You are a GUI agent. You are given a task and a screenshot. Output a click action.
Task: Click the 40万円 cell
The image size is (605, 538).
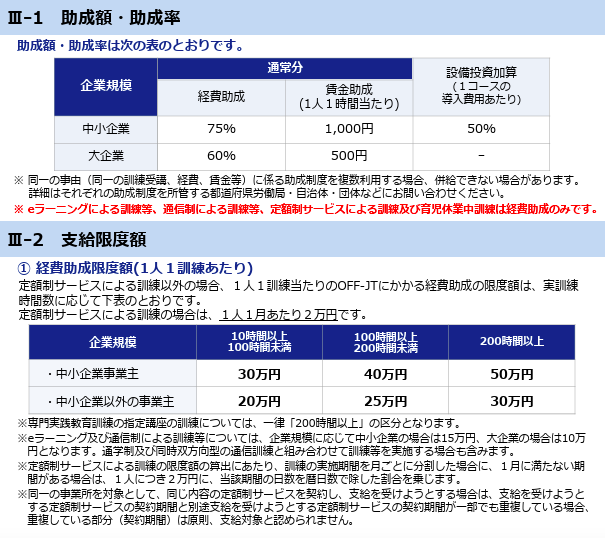385,374
